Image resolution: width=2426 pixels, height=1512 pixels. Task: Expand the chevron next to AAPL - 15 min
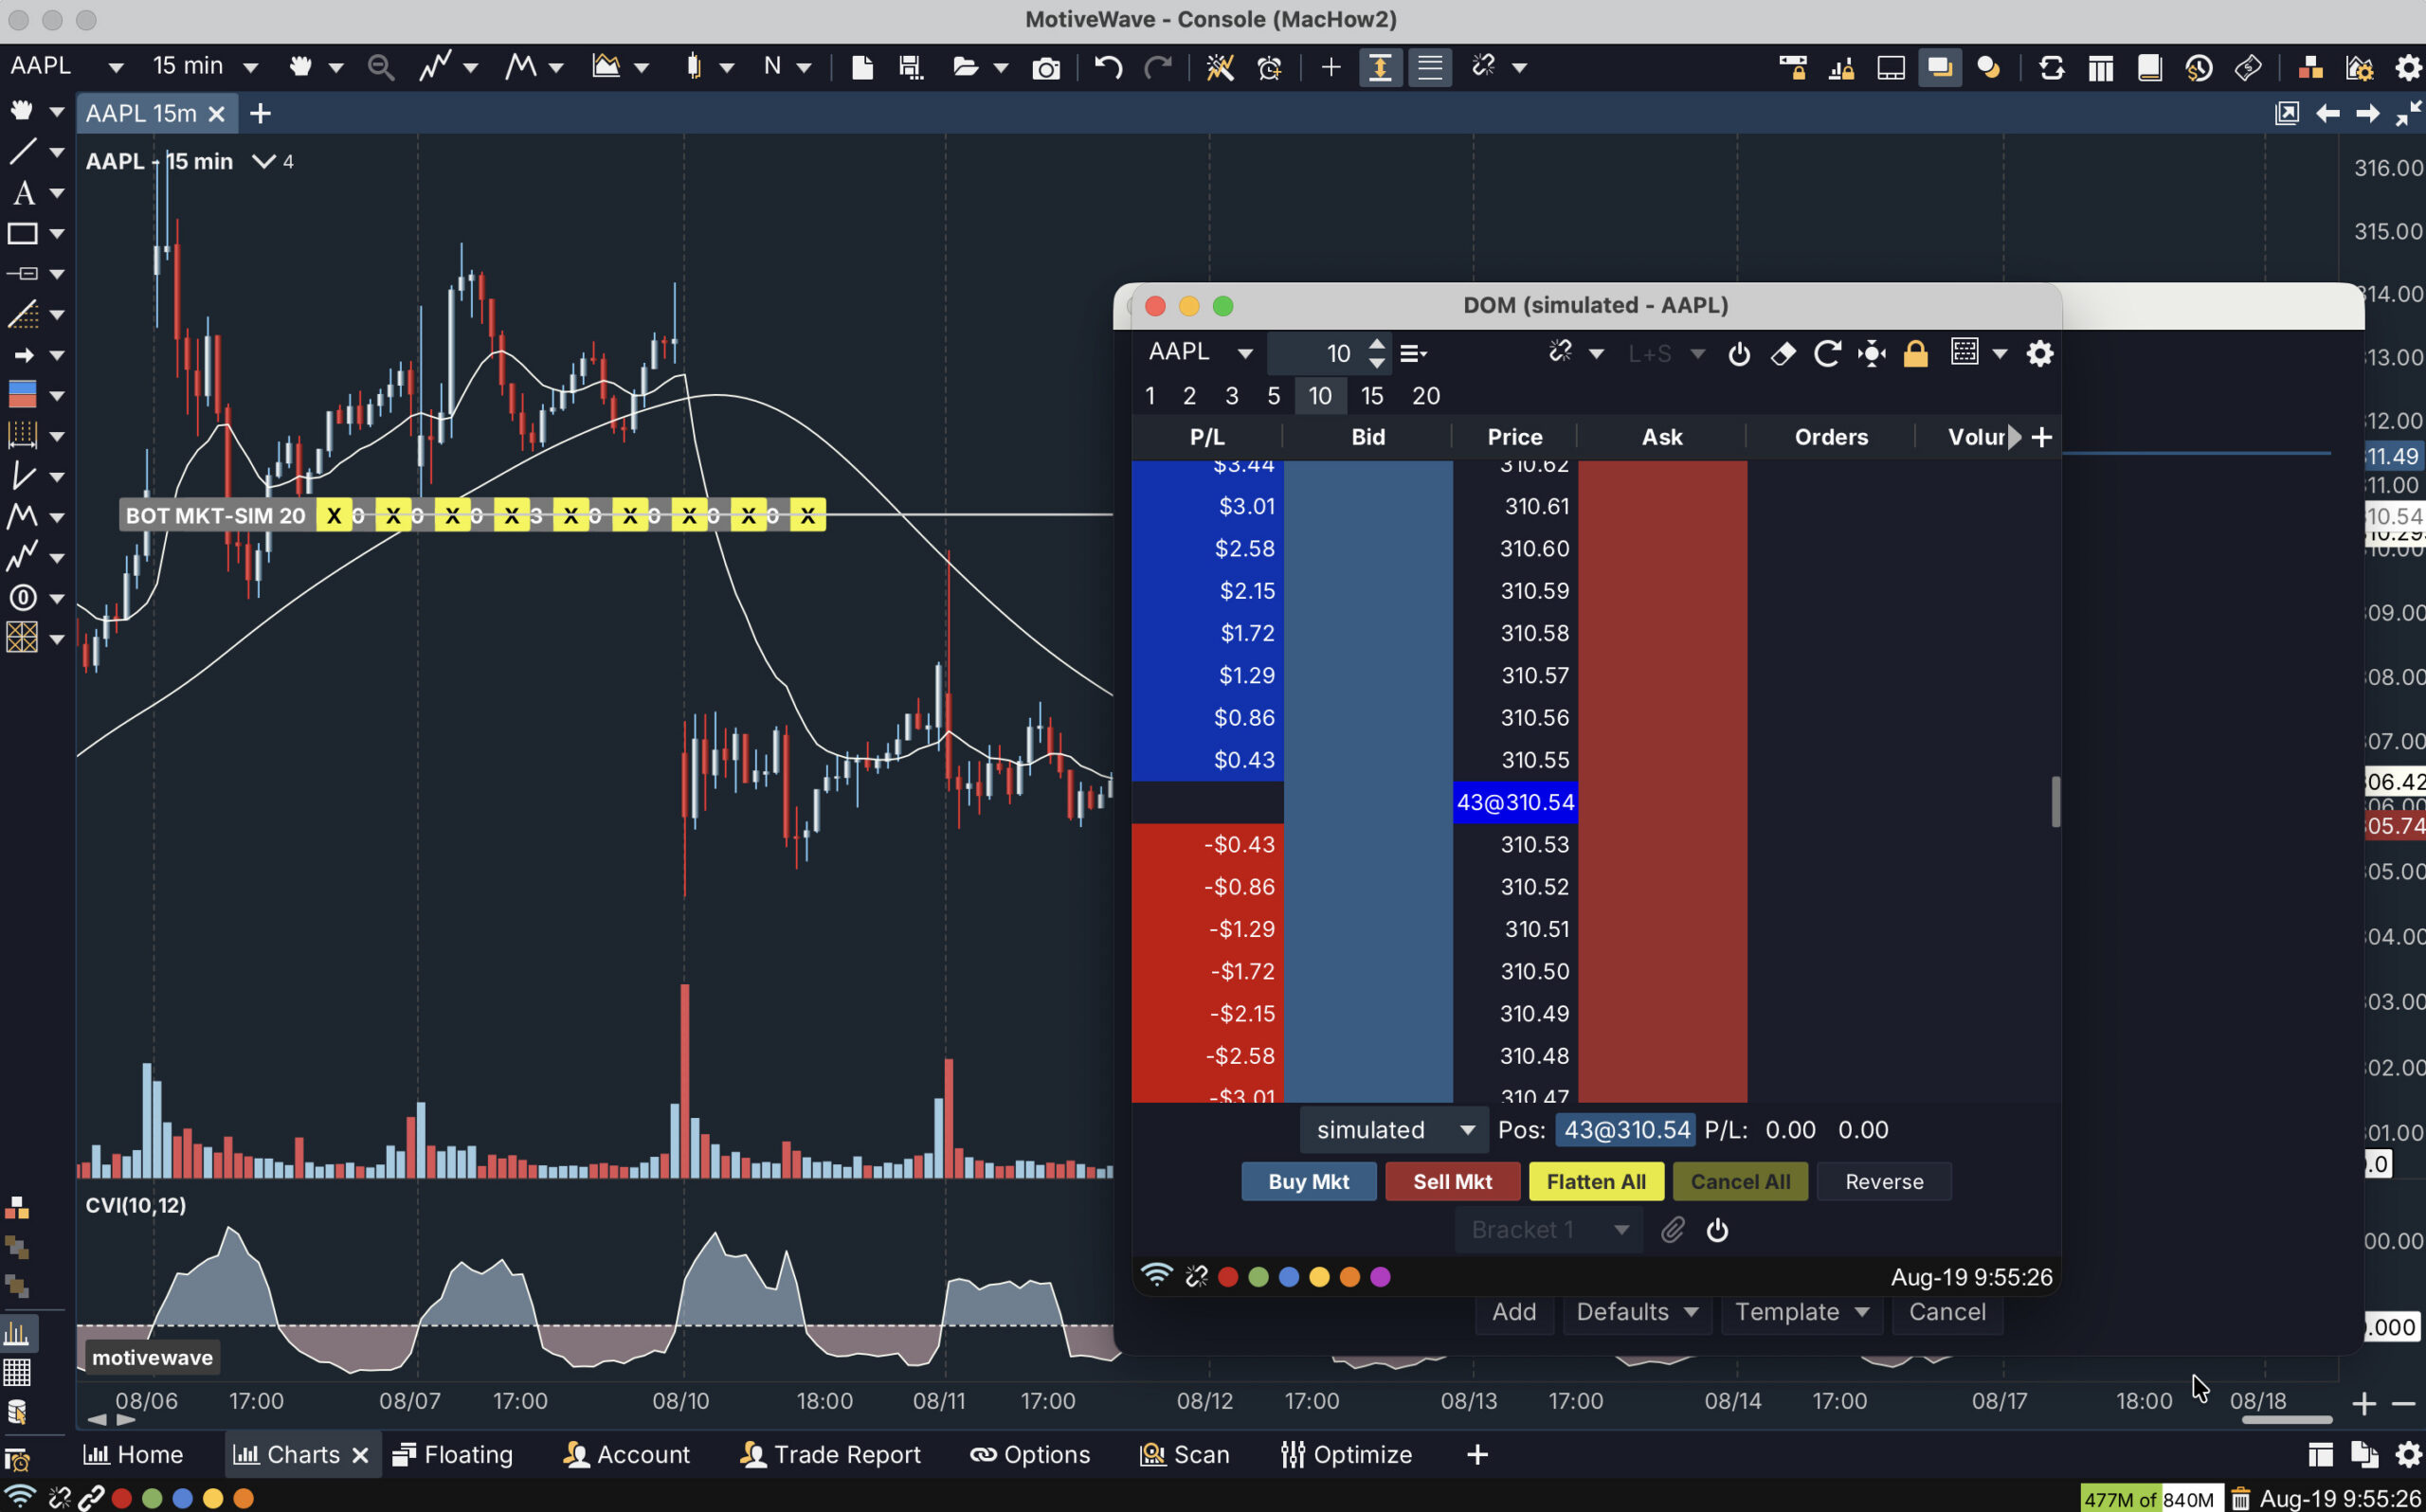[x=263, y=161]
